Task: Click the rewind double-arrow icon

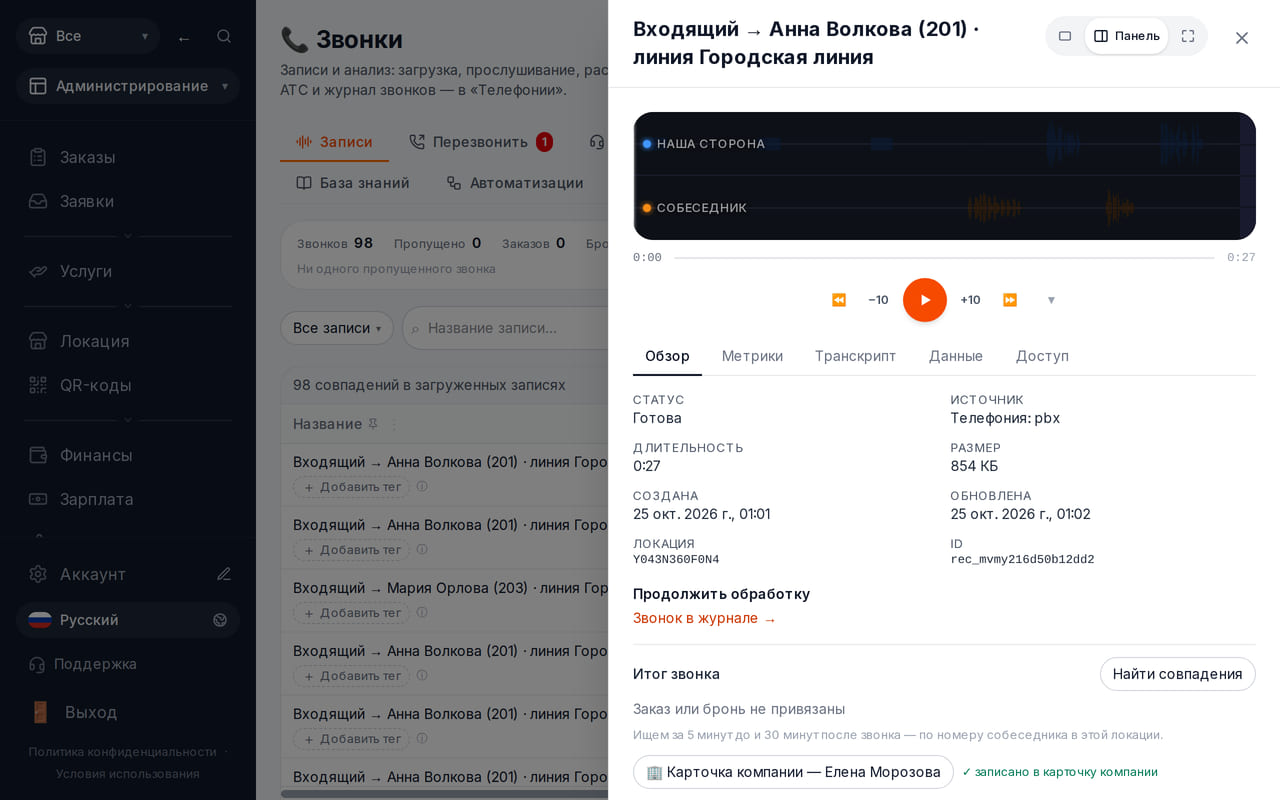Action: [x=839, y=300]
